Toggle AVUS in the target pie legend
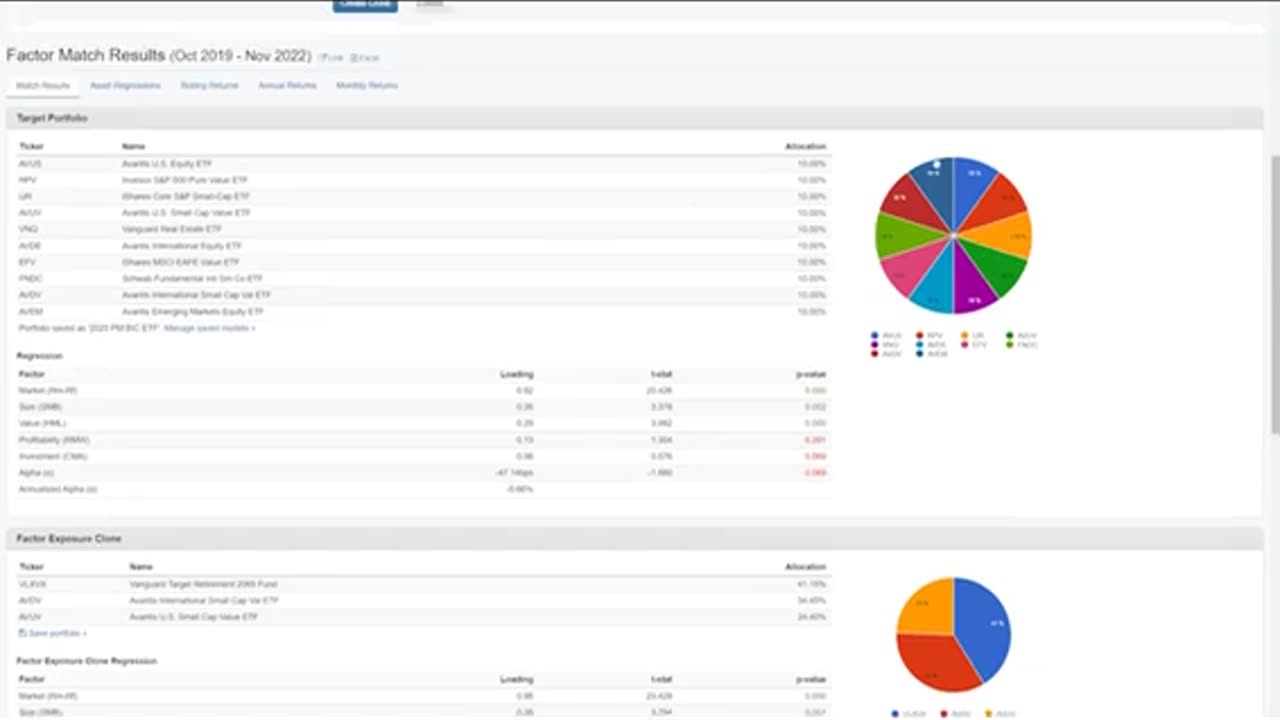Screen dimensions: 1280x720 [x=886, y=336]
